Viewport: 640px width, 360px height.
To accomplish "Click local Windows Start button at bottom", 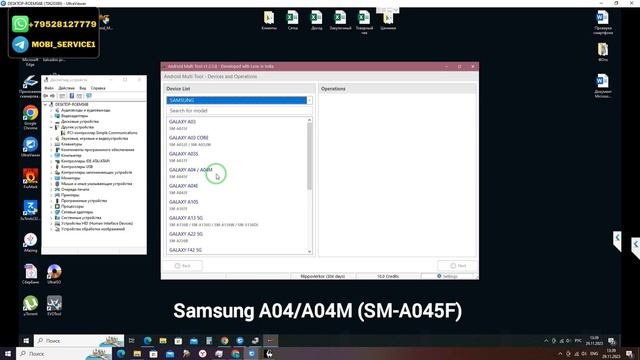I will tap(8, 353).
